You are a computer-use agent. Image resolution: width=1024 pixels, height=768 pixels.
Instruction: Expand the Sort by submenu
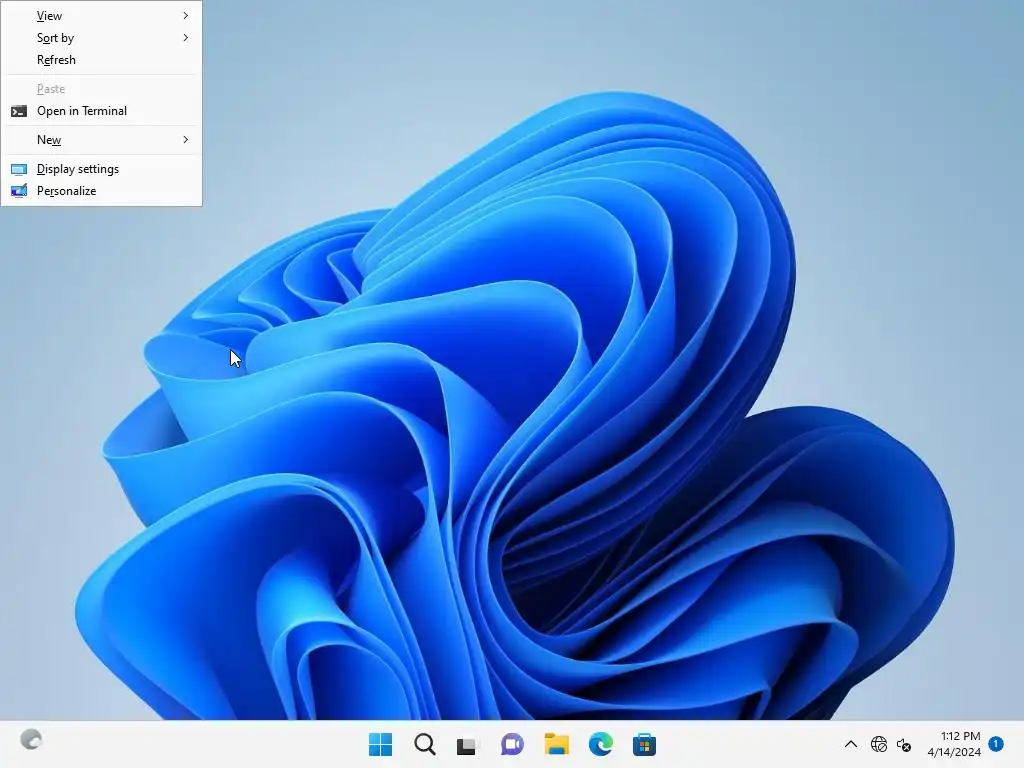pyautogui.click(x=101, y=37)
